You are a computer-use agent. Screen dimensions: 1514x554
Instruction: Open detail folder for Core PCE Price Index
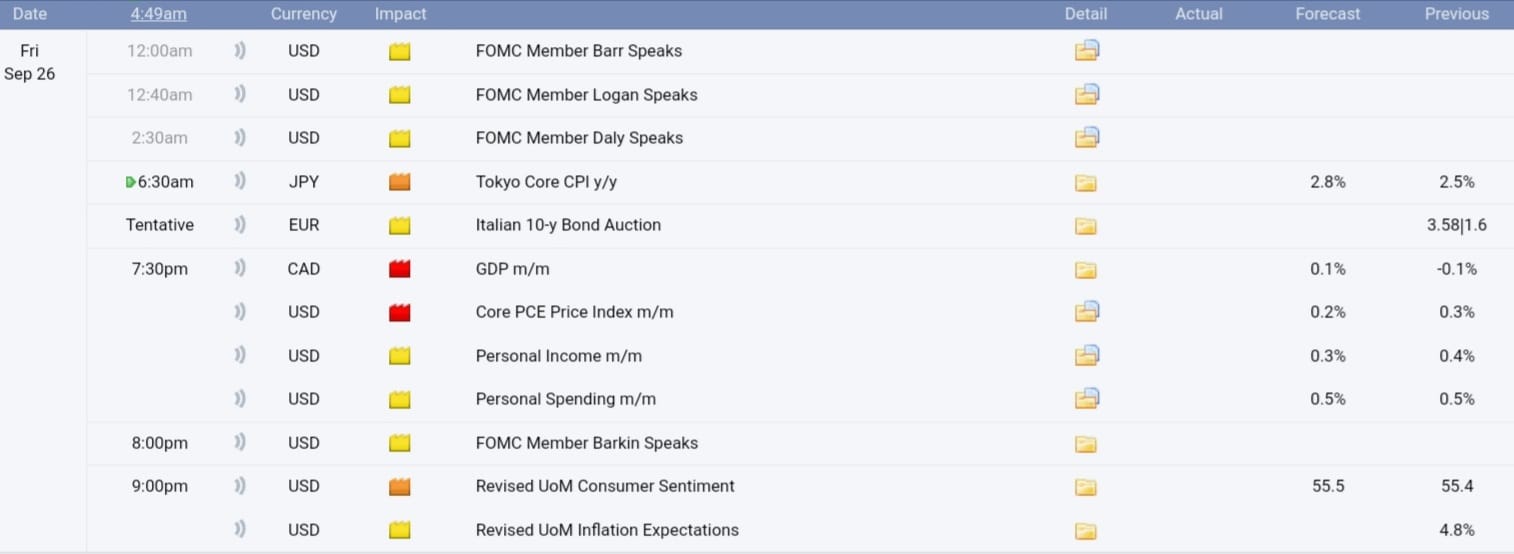(1086, 312)
